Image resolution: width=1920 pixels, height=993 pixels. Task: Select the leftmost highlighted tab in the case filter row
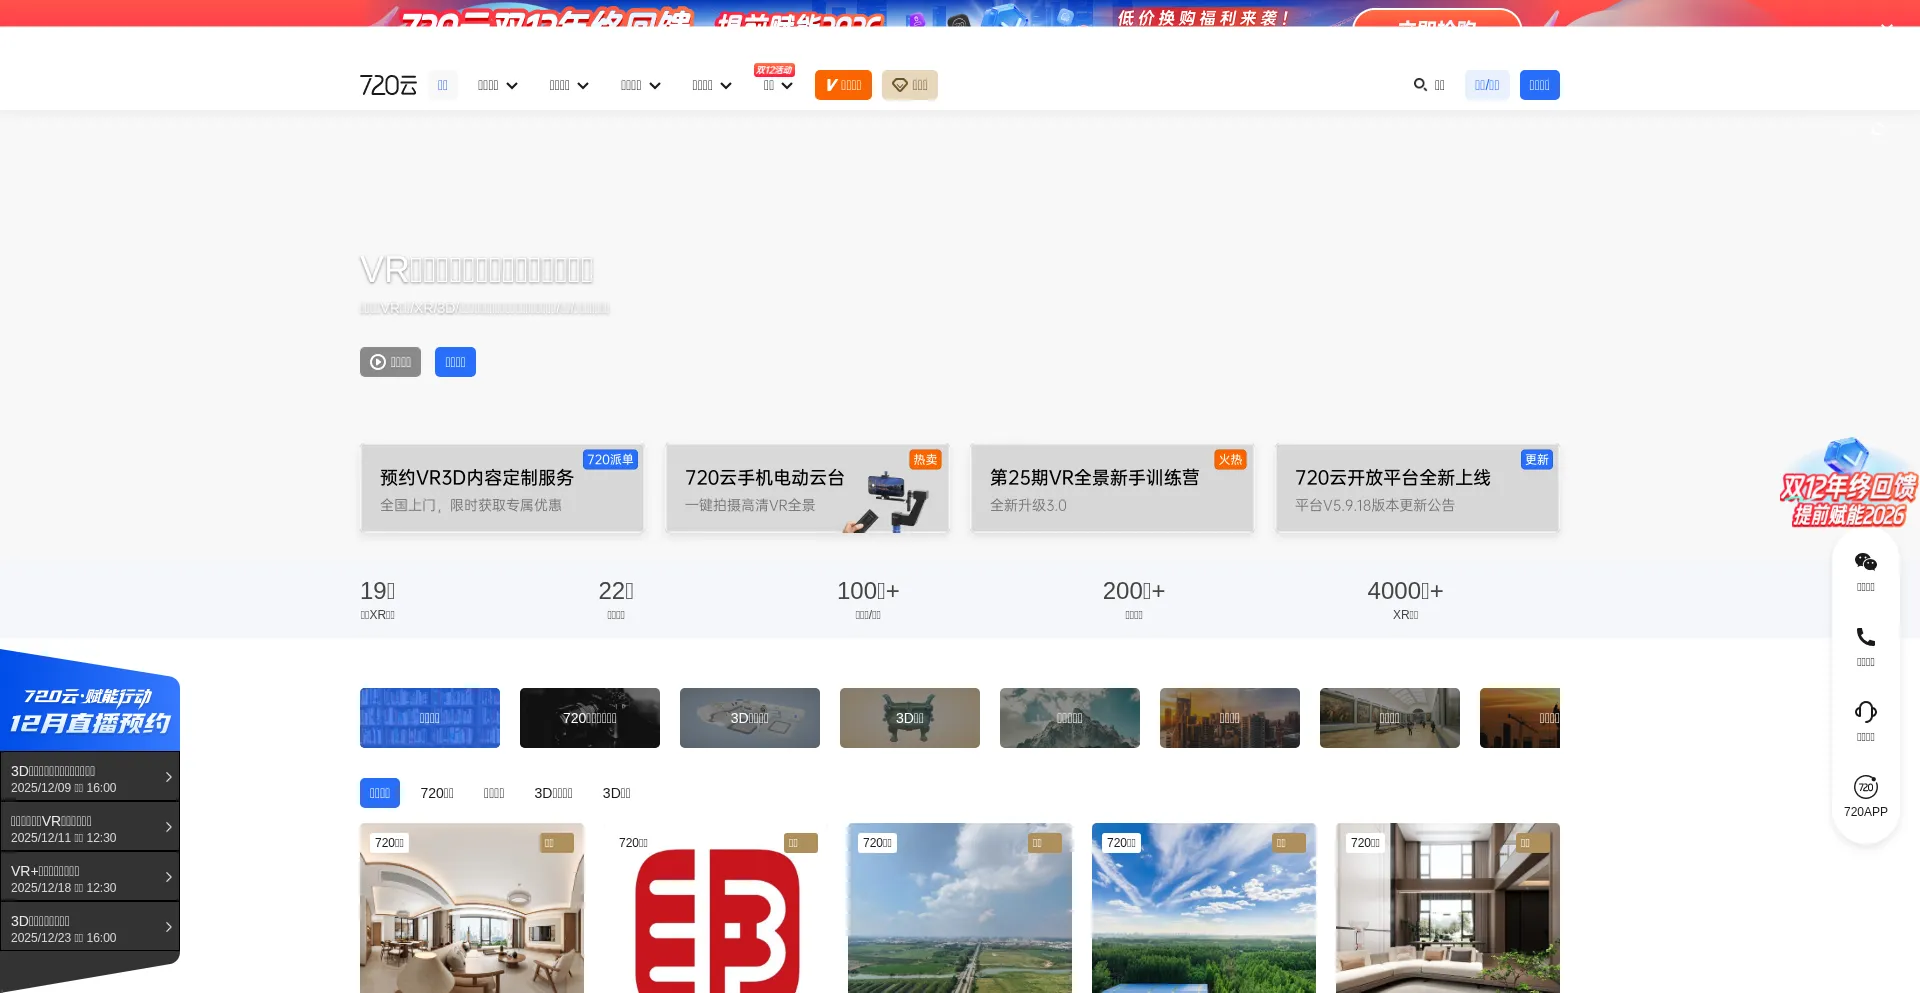click(x=379, y=793)
